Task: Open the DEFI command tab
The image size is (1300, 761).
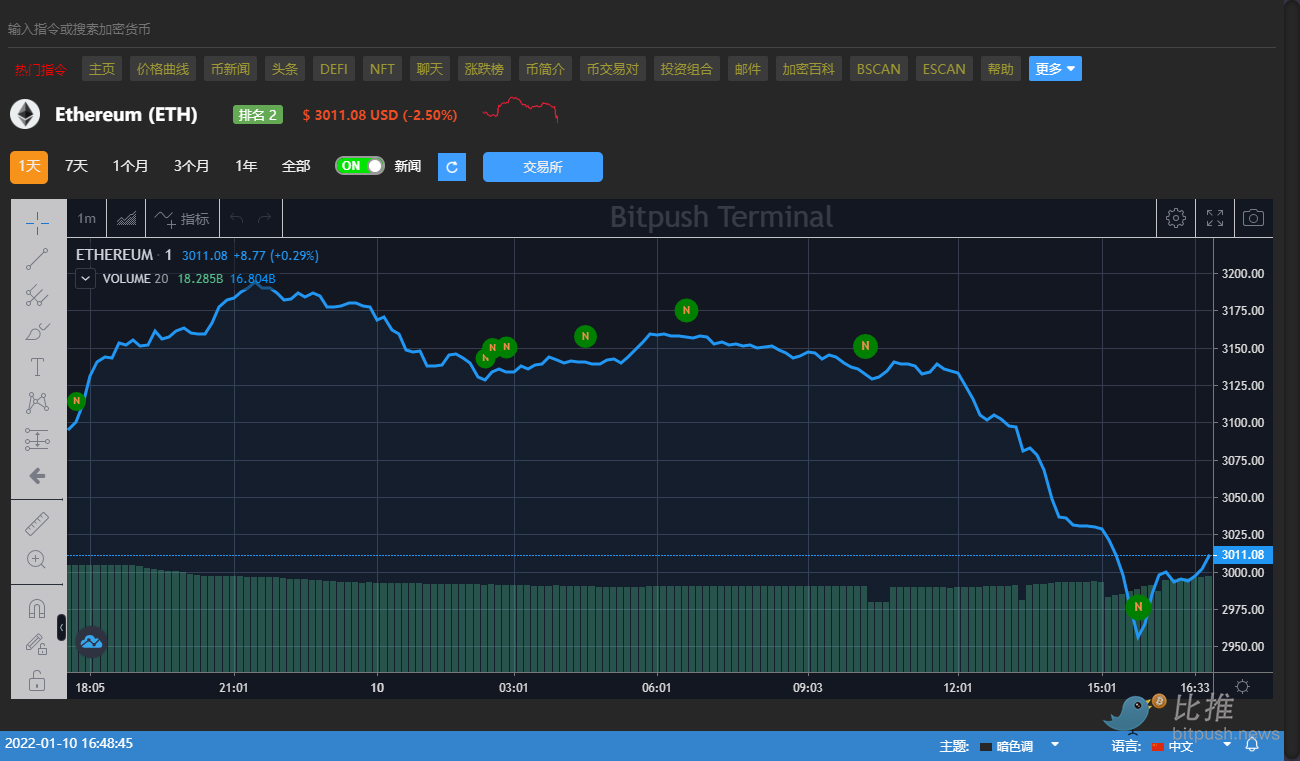Action: tap(333, 69)
